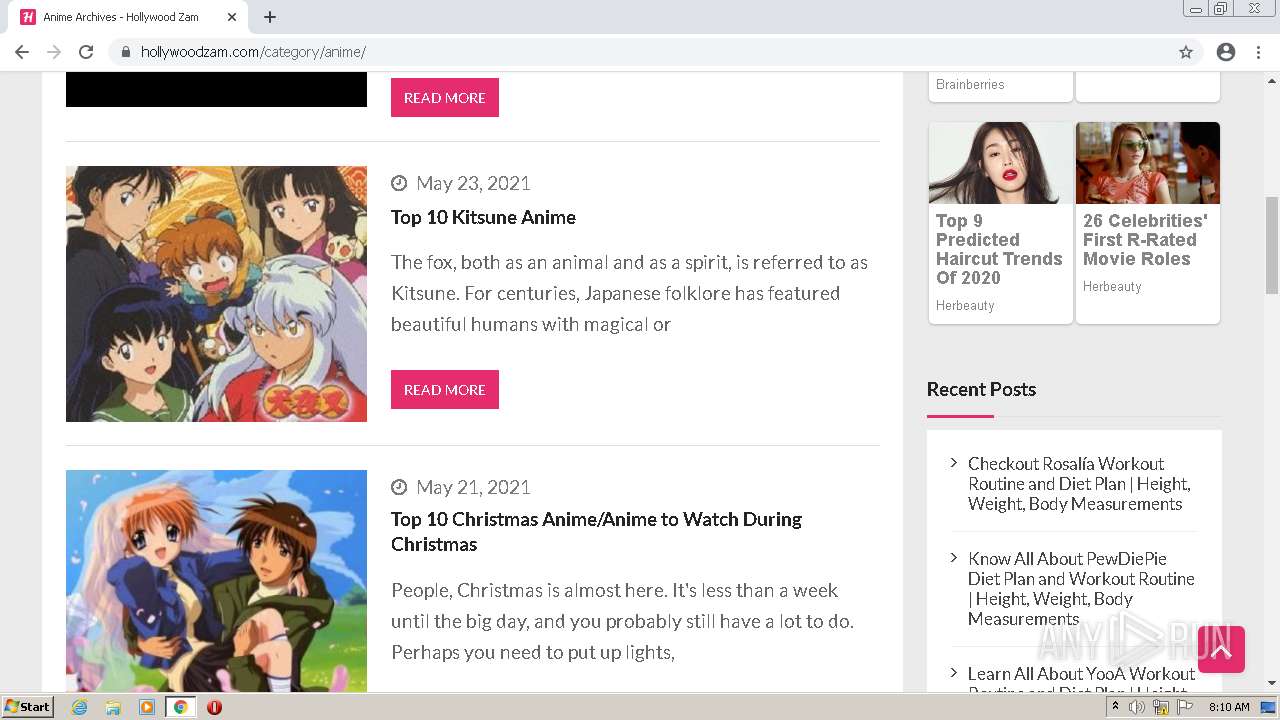The height and width of the screenshot is (720, 1280).
Task: Open 26 Celebrities' First R-Rated Movie Roles ad
Action: [1145, 240]
